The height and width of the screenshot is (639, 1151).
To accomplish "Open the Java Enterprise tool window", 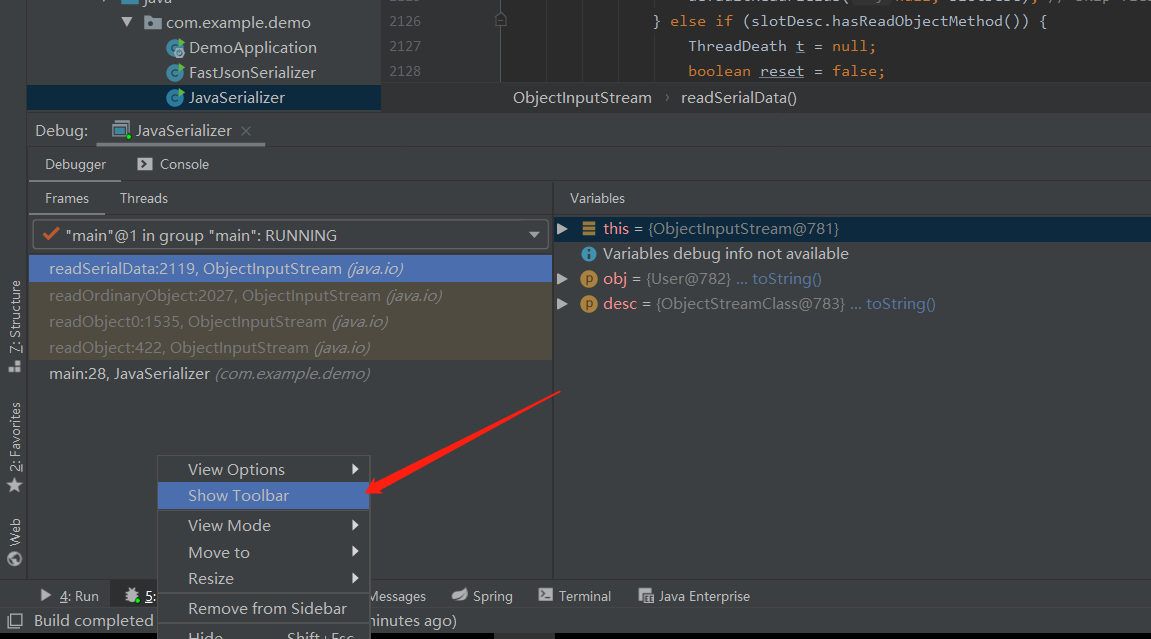I will tap(694, 596).
